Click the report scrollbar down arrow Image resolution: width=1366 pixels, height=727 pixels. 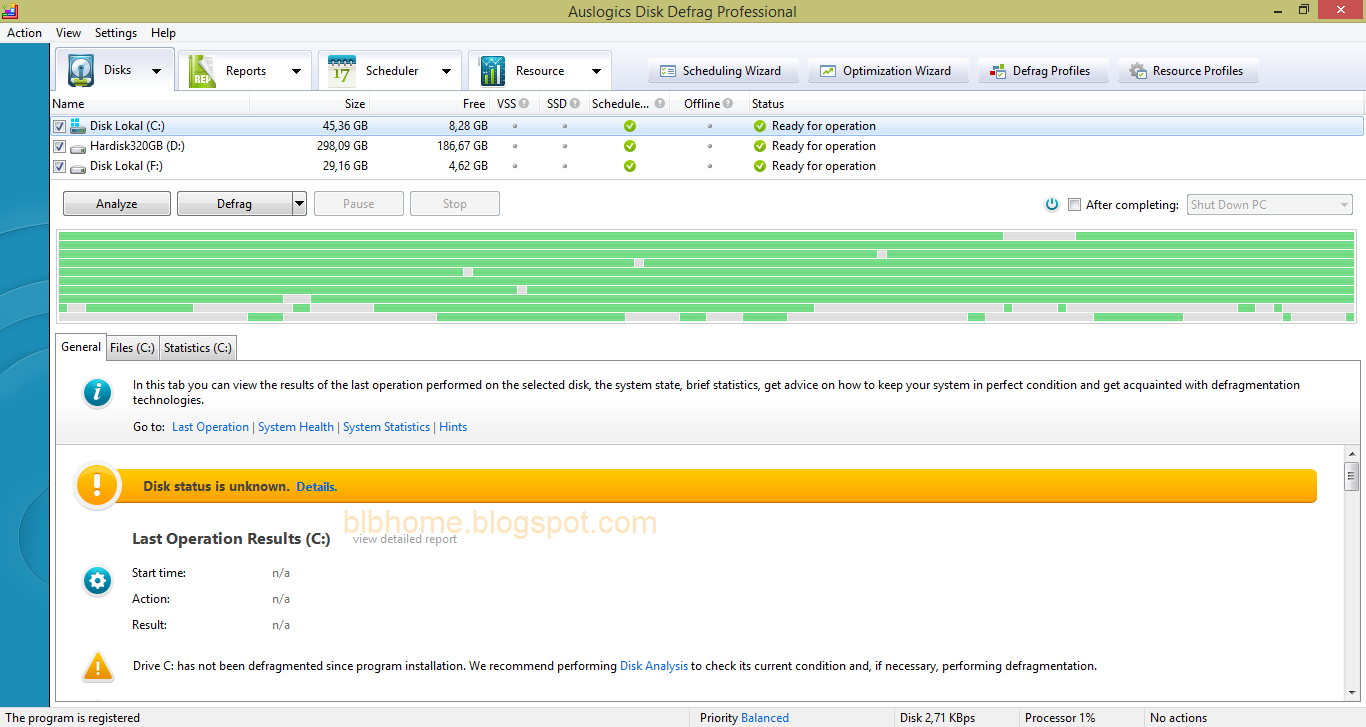coord(1352,693)
